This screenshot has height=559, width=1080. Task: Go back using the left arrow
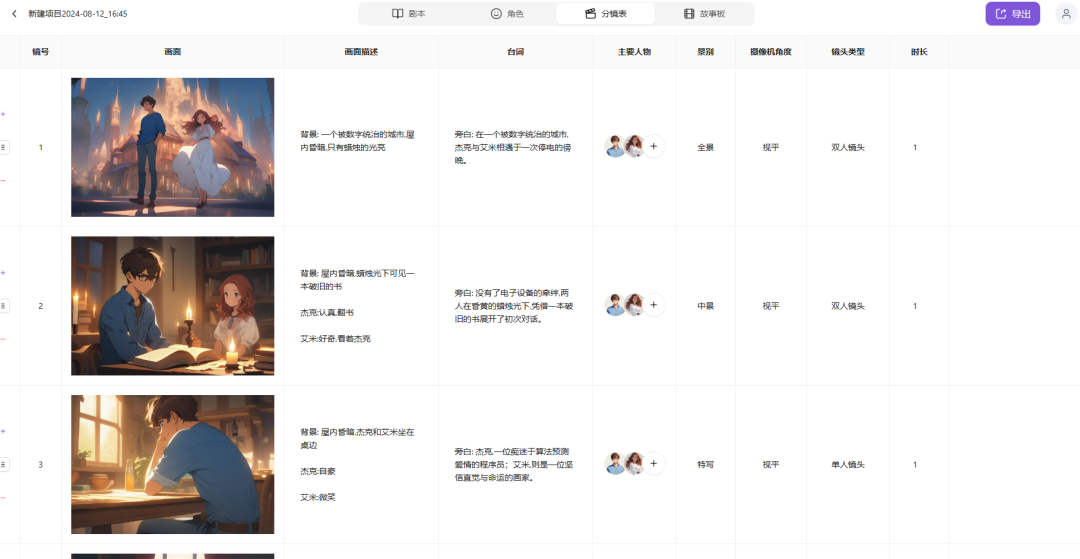[x=14, y=14]
